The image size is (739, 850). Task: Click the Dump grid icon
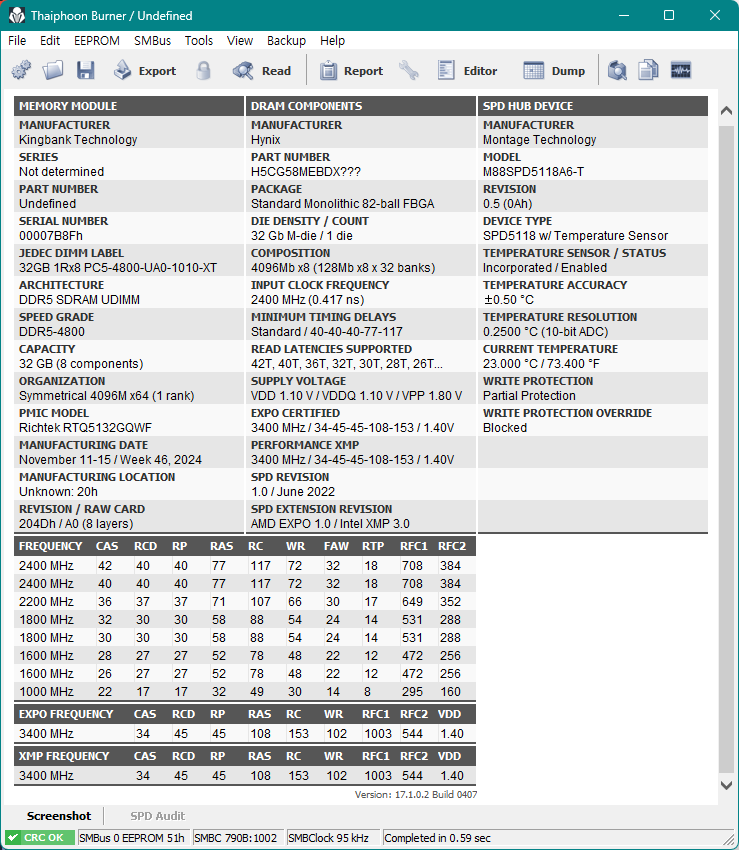(x=534, y=70)
